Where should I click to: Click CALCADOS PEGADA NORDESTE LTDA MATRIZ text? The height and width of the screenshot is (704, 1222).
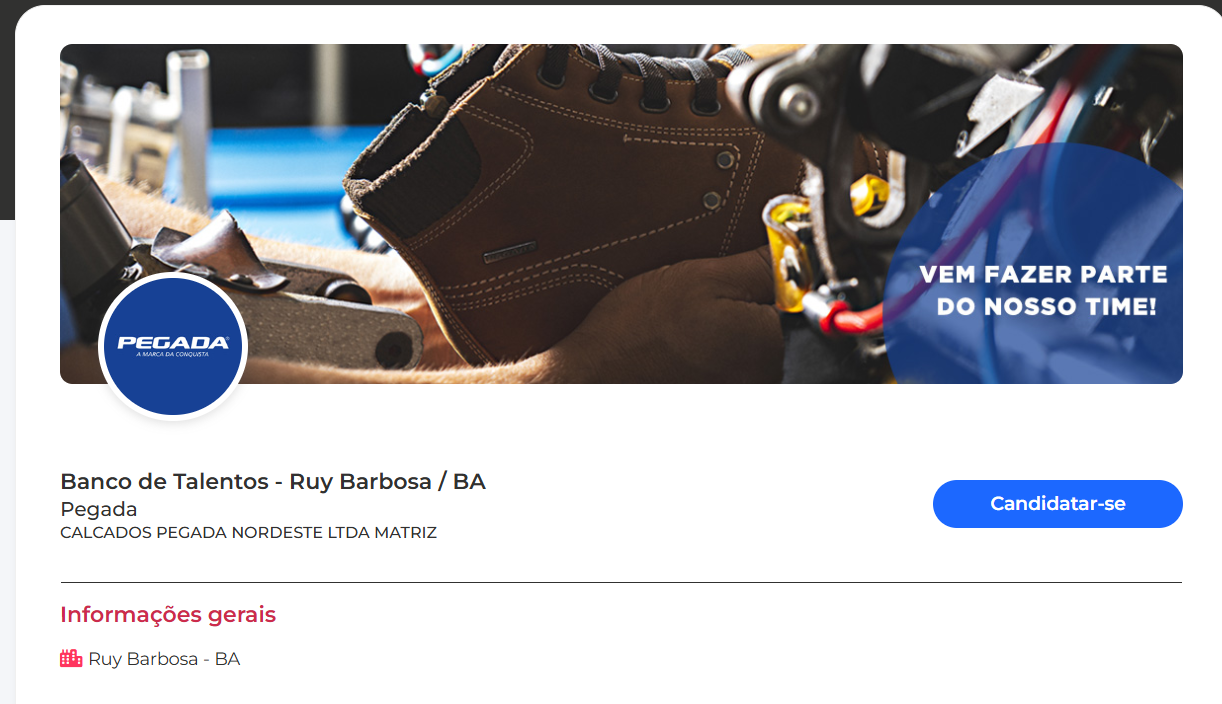coord(249,533)
